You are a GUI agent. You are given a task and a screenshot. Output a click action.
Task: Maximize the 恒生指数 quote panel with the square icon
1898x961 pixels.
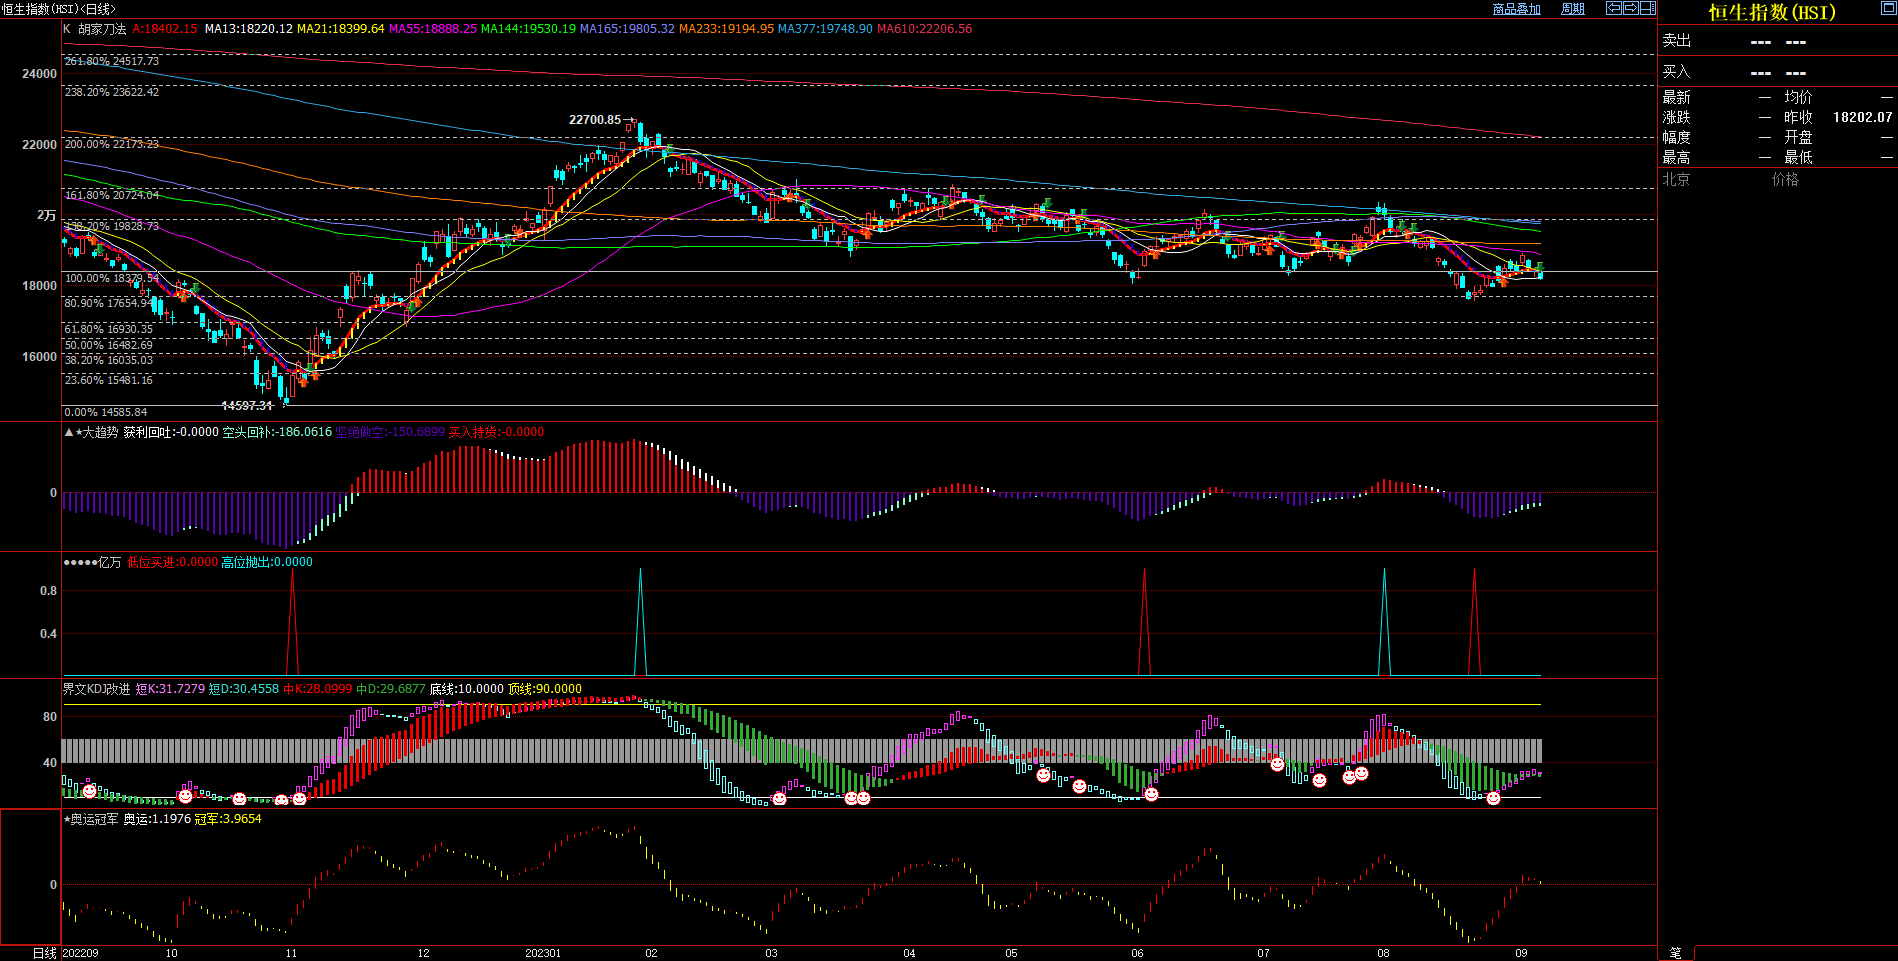click(1888, 9)
